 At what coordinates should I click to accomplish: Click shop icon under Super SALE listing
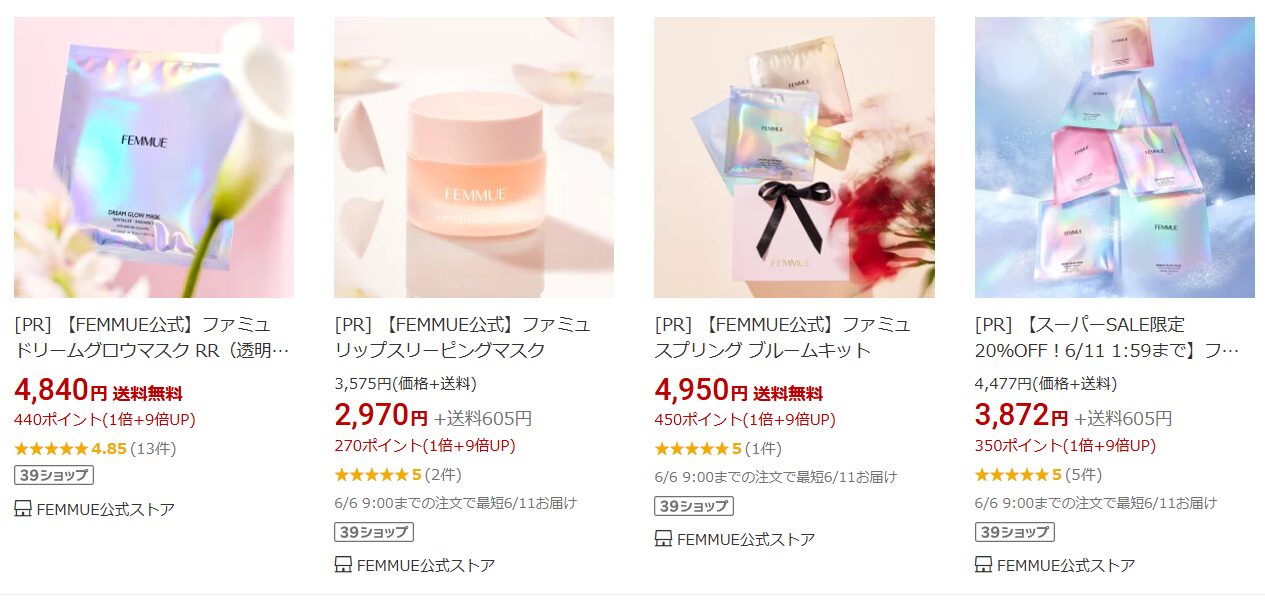tap(984, 565)
